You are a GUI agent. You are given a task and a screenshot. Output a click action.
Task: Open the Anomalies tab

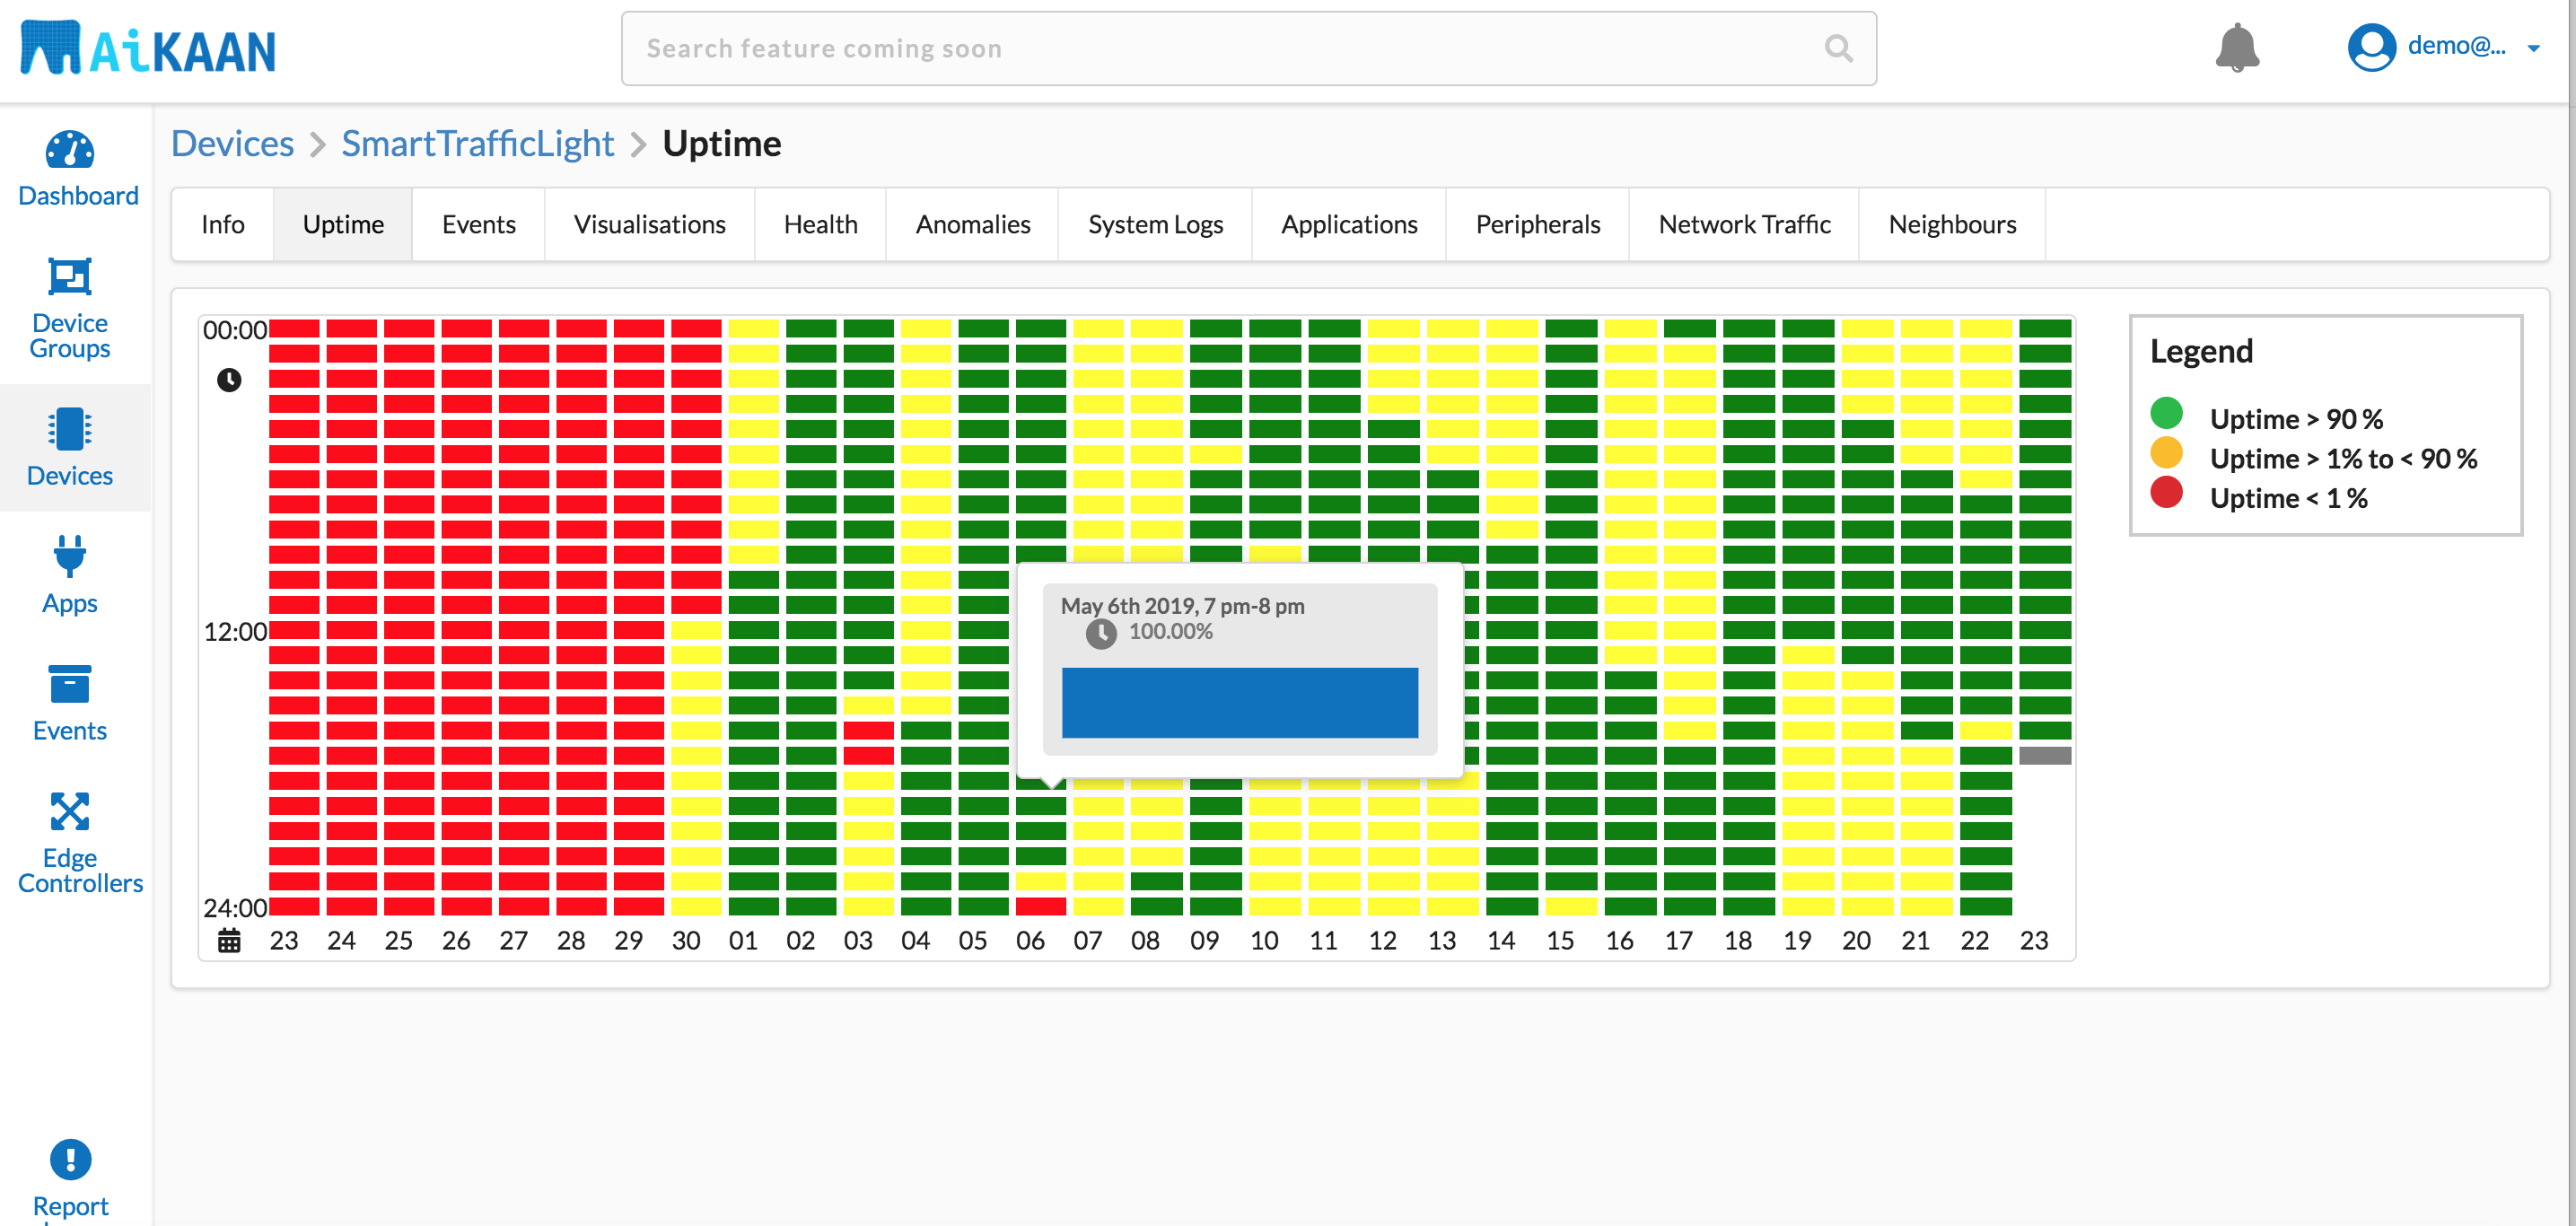[x=972, y=225]
